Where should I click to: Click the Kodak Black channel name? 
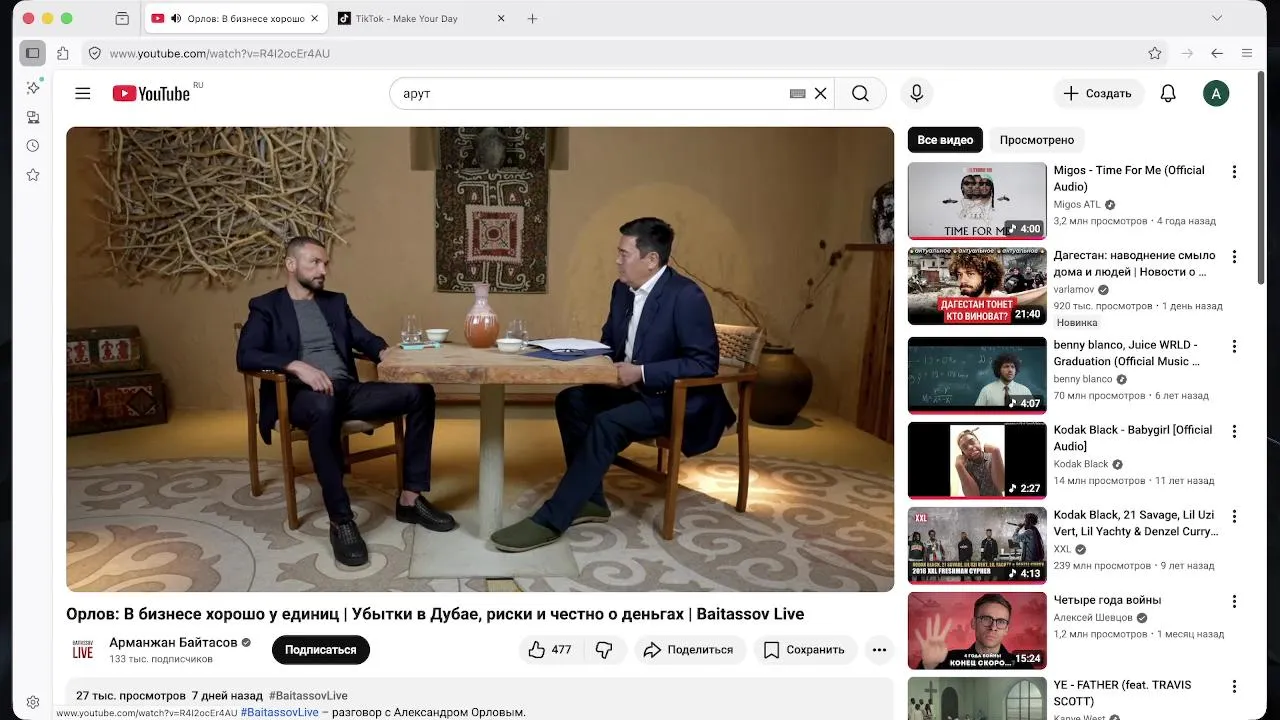click(1081, 465)
